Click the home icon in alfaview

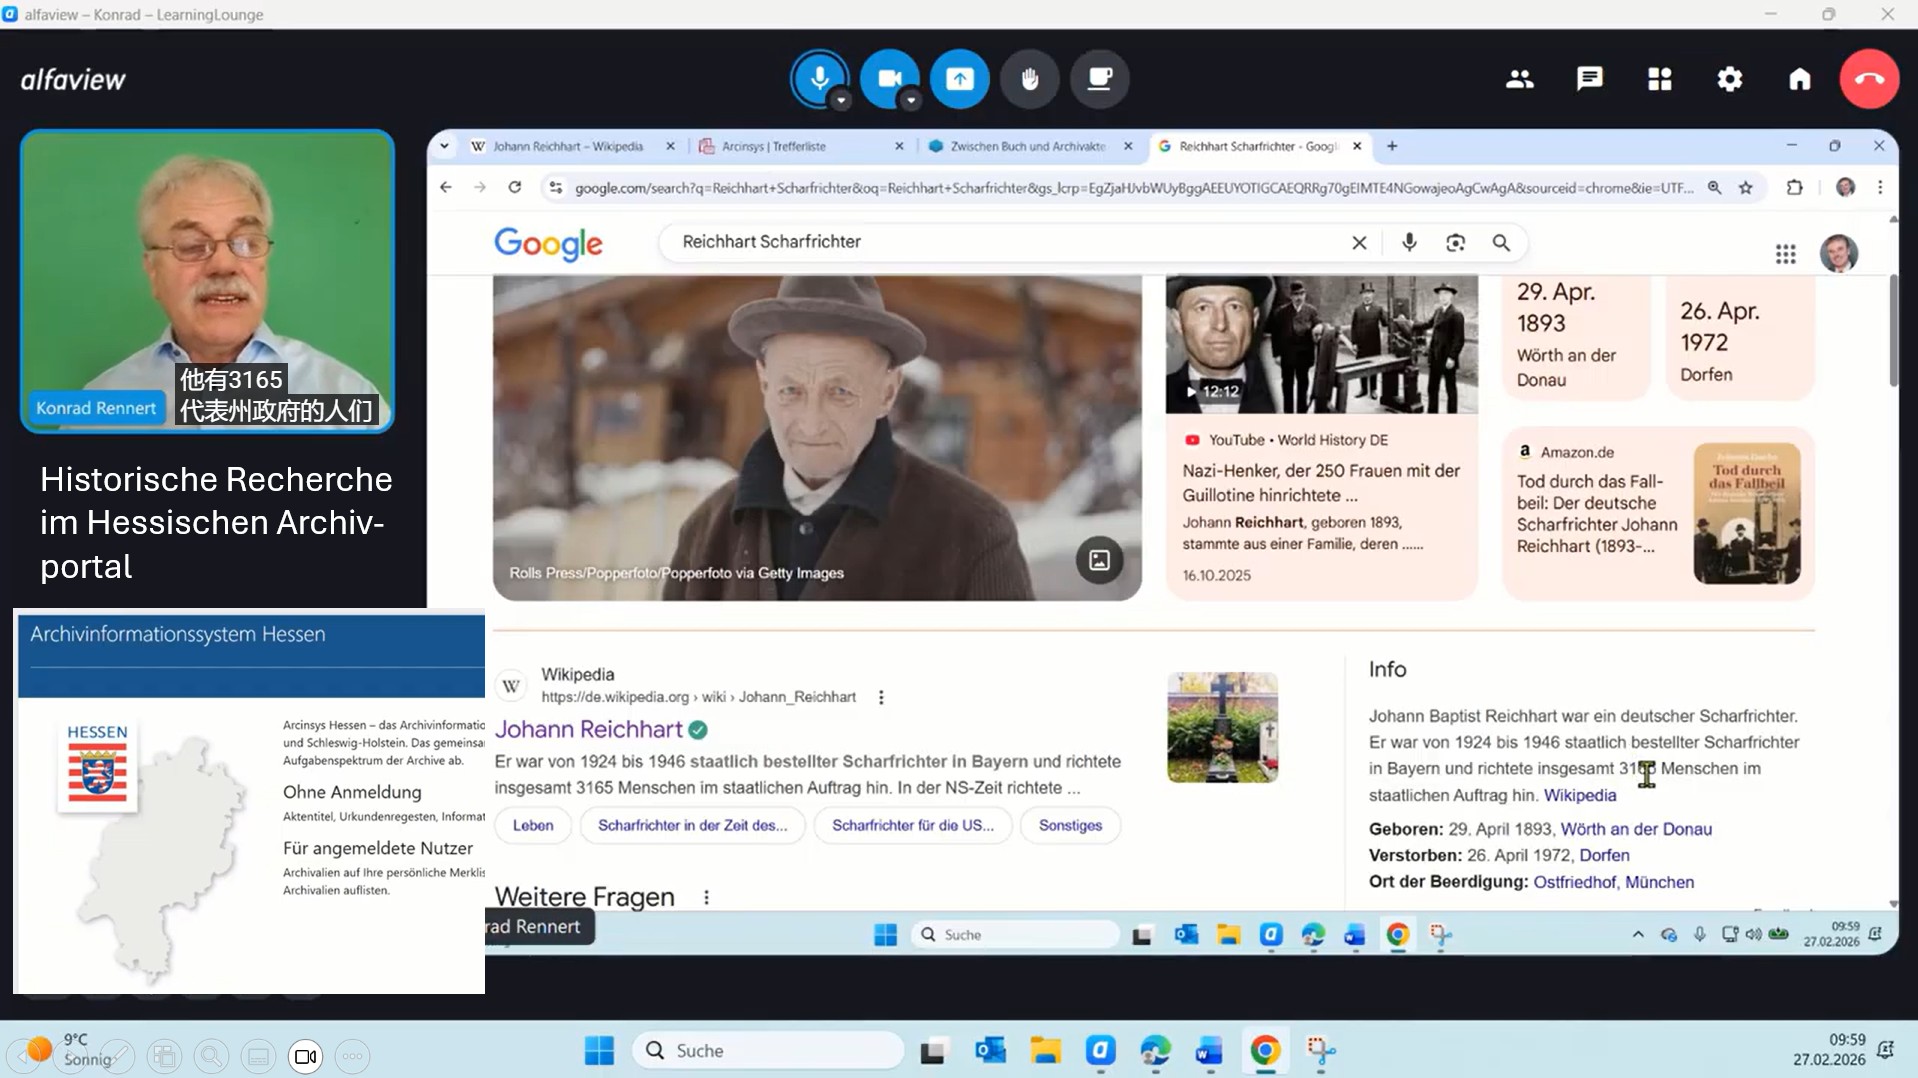[1799, 79]
